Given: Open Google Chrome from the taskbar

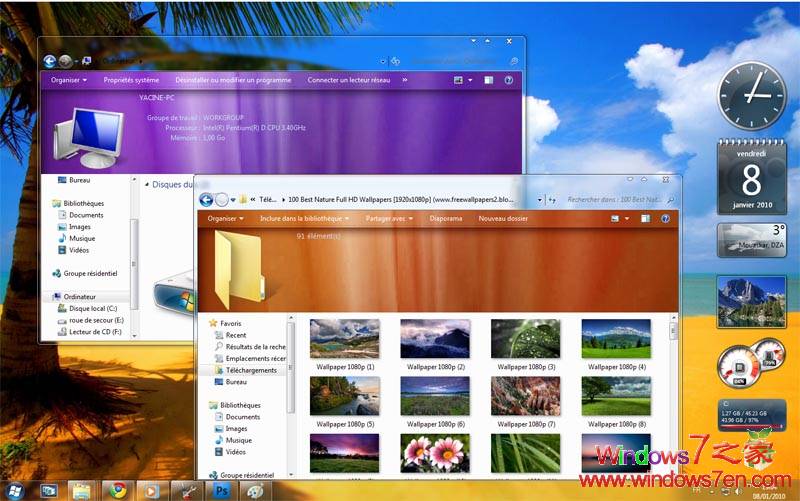Looking at the screenshot, I should tap(118, 491).
